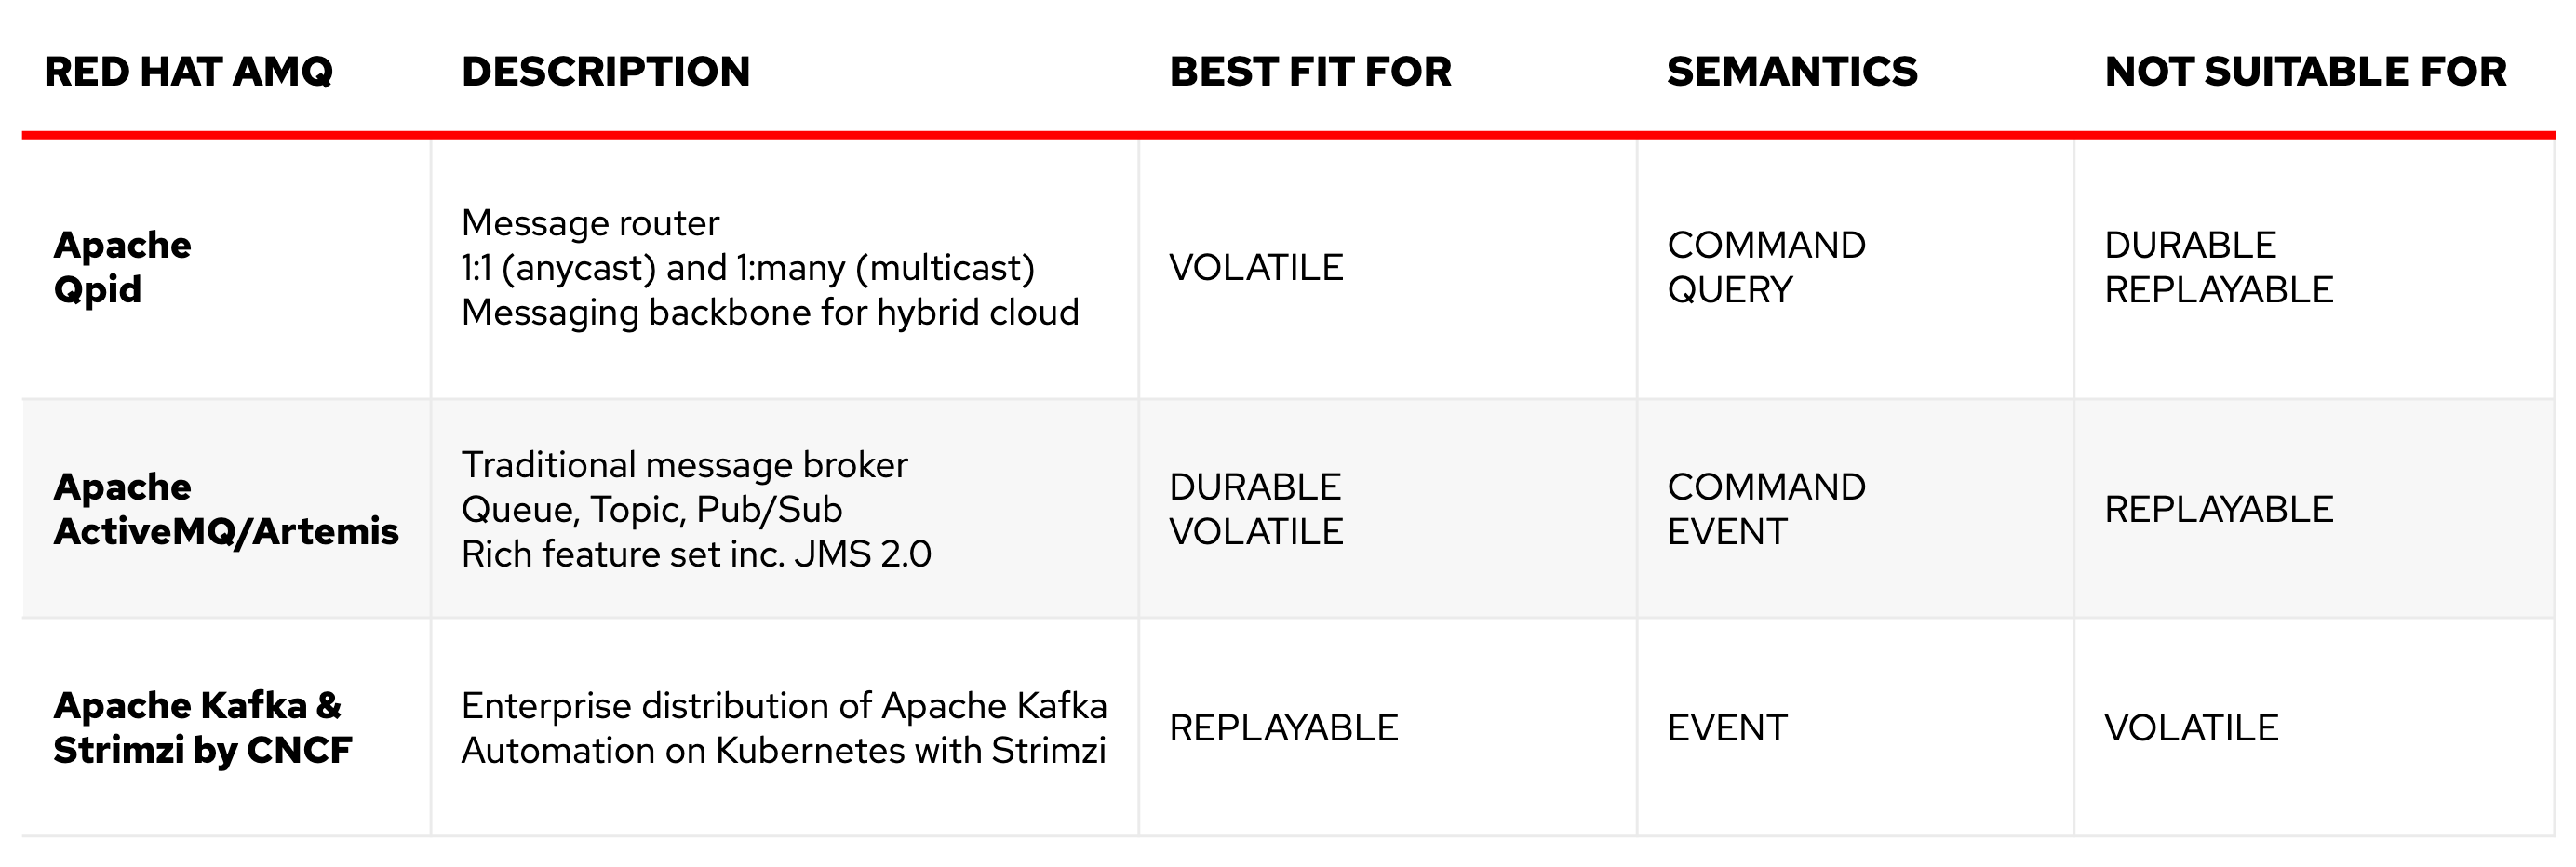Select the DURABLE REPLAYABLE cell

[x=2218, y=267]
